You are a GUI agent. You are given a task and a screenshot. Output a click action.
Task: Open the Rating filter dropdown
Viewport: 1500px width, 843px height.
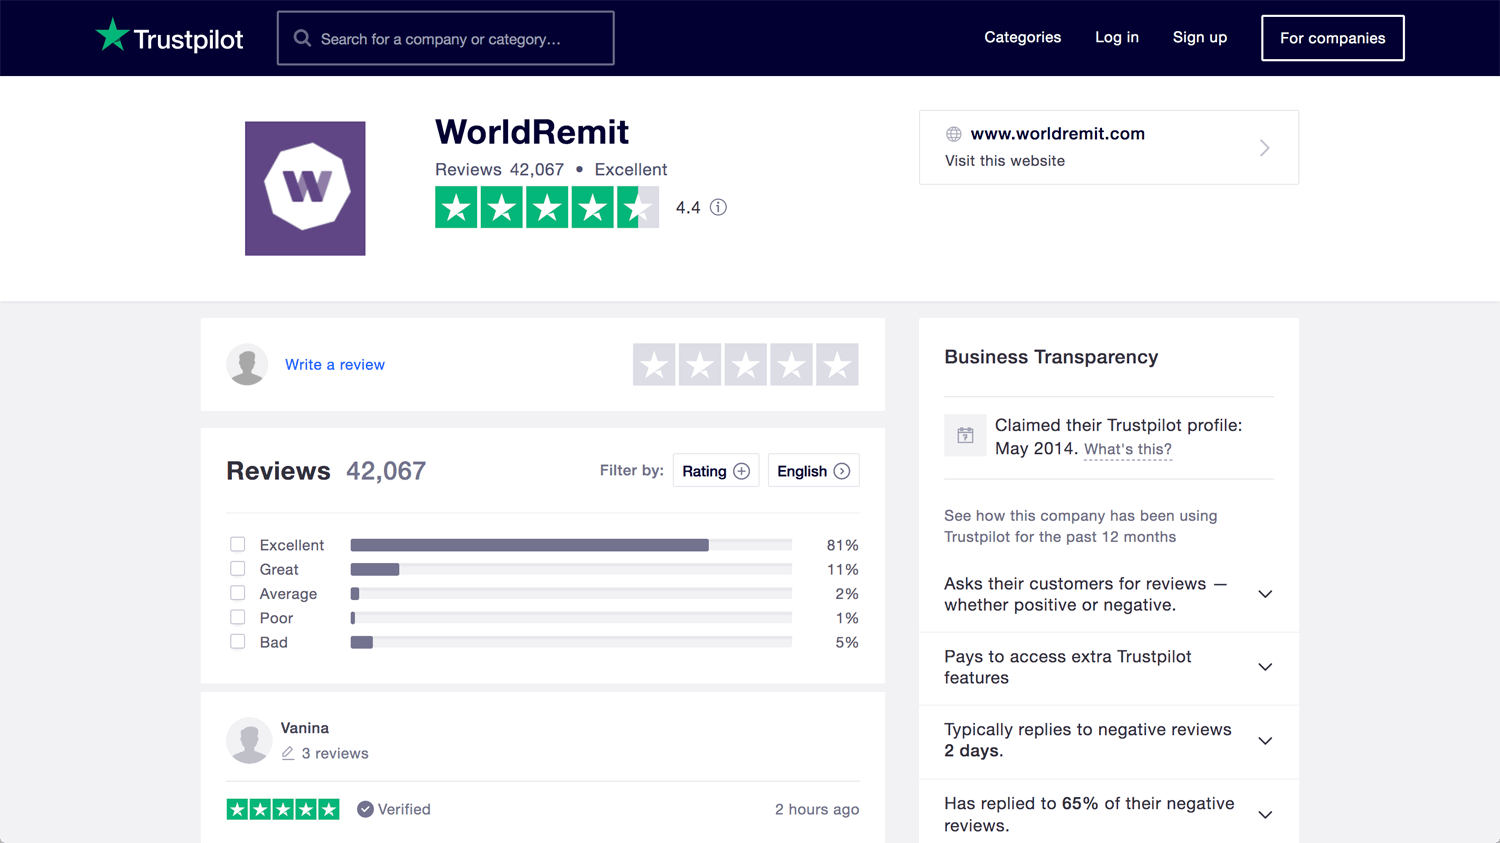click(716, 471)
